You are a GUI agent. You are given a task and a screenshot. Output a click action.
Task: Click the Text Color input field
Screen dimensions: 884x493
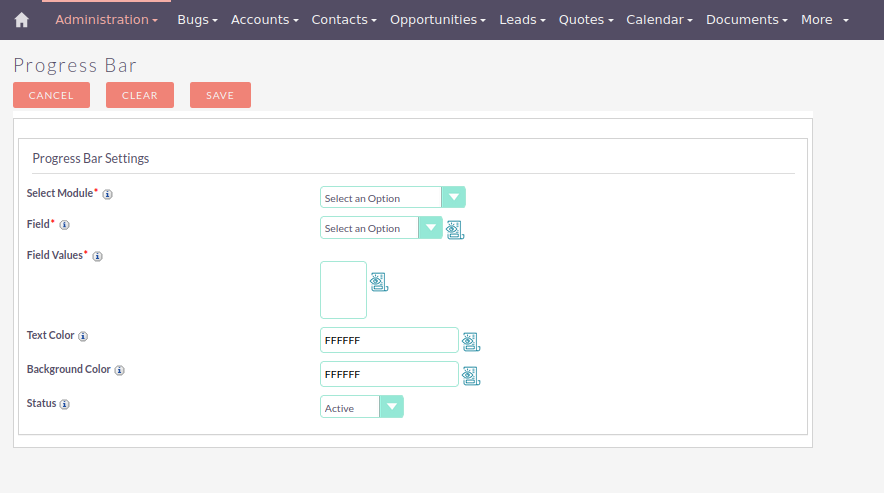(389, 340)
